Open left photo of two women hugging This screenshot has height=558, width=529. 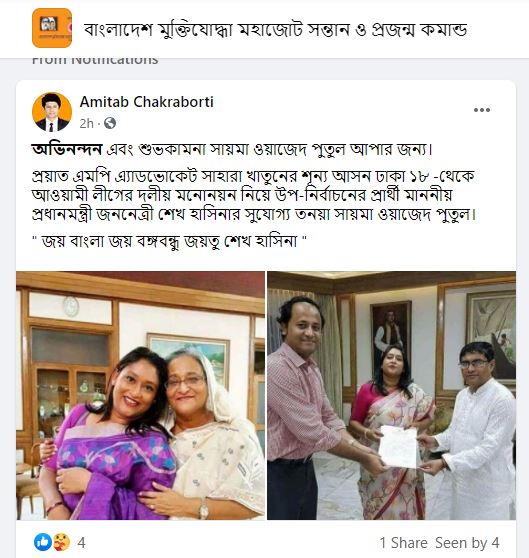point(141,395)
